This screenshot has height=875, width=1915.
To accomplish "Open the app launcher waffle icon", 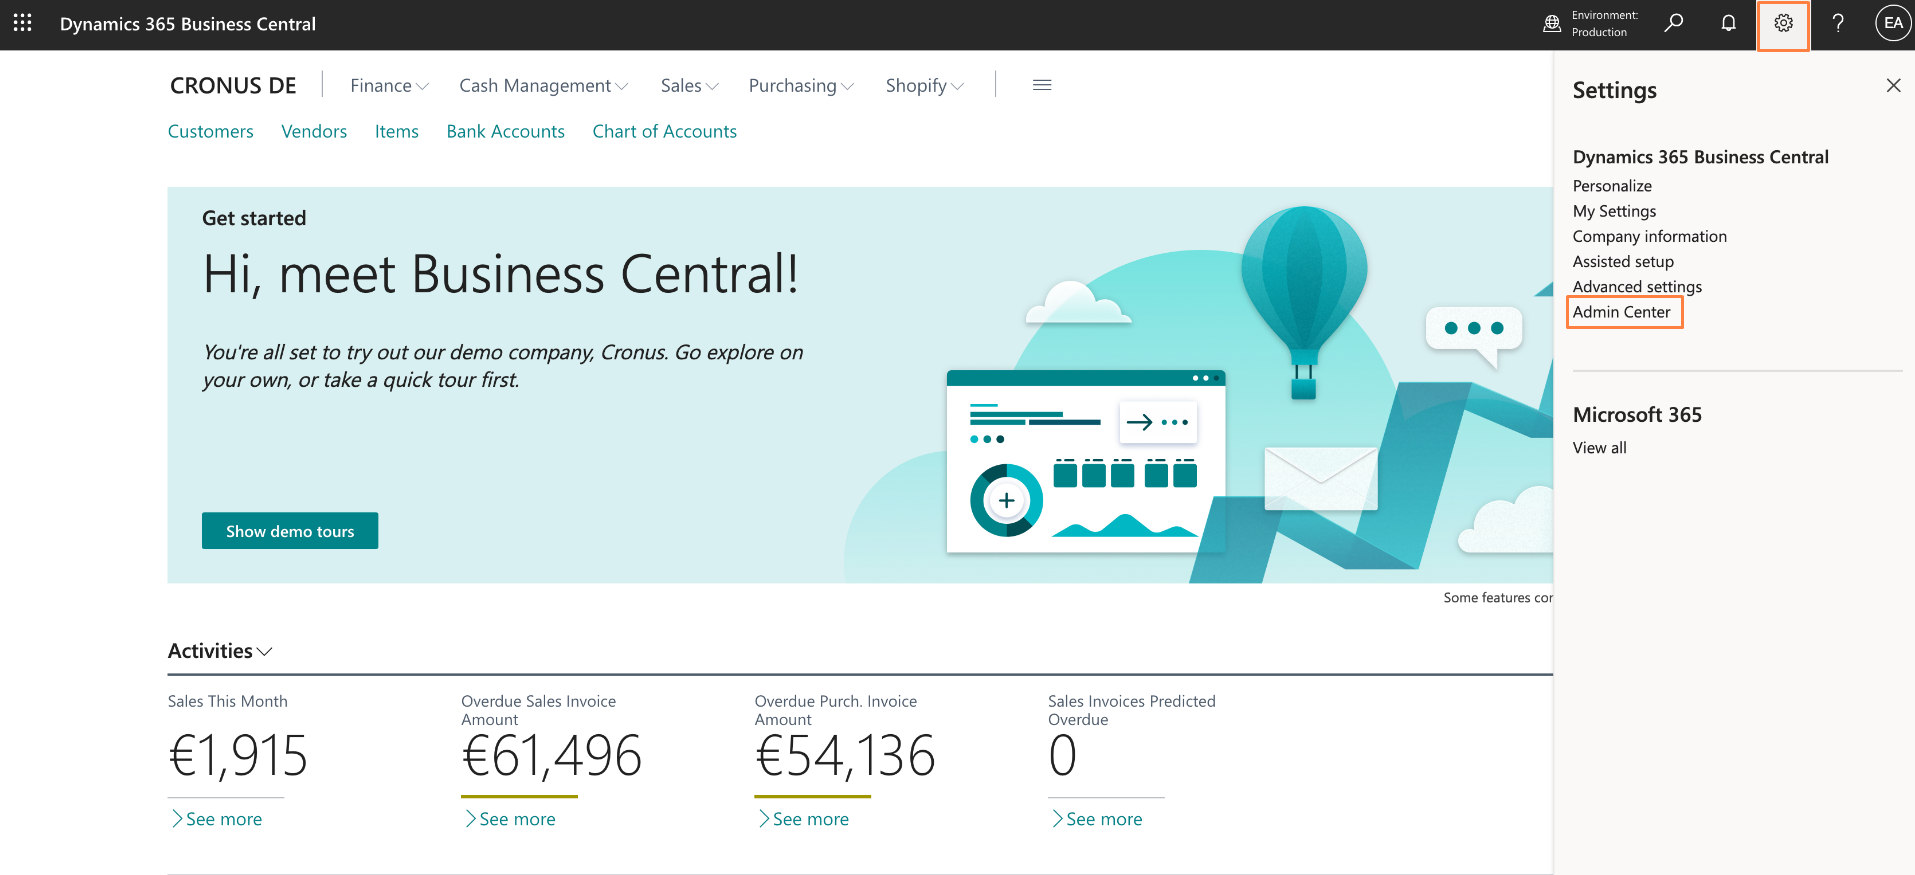I will click(x=23, y=23).
